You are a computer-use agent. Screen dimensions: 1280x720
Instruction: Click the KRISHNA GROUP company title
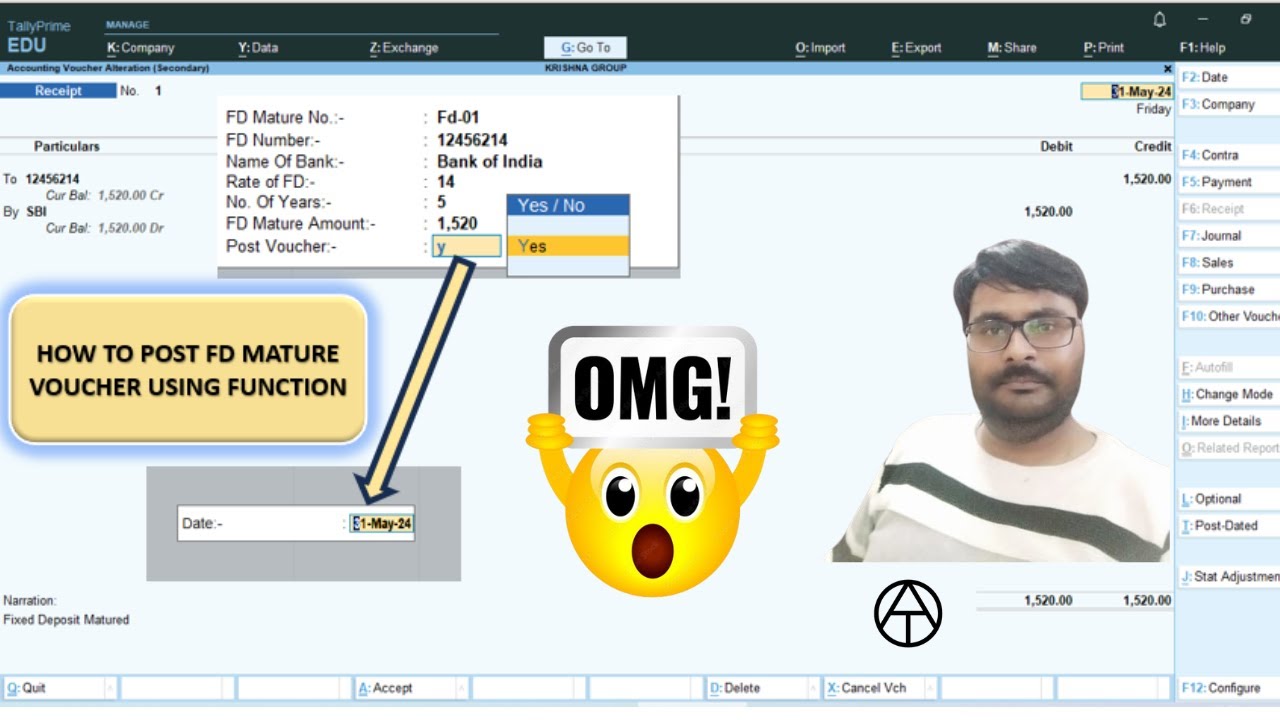coord(586,68)
